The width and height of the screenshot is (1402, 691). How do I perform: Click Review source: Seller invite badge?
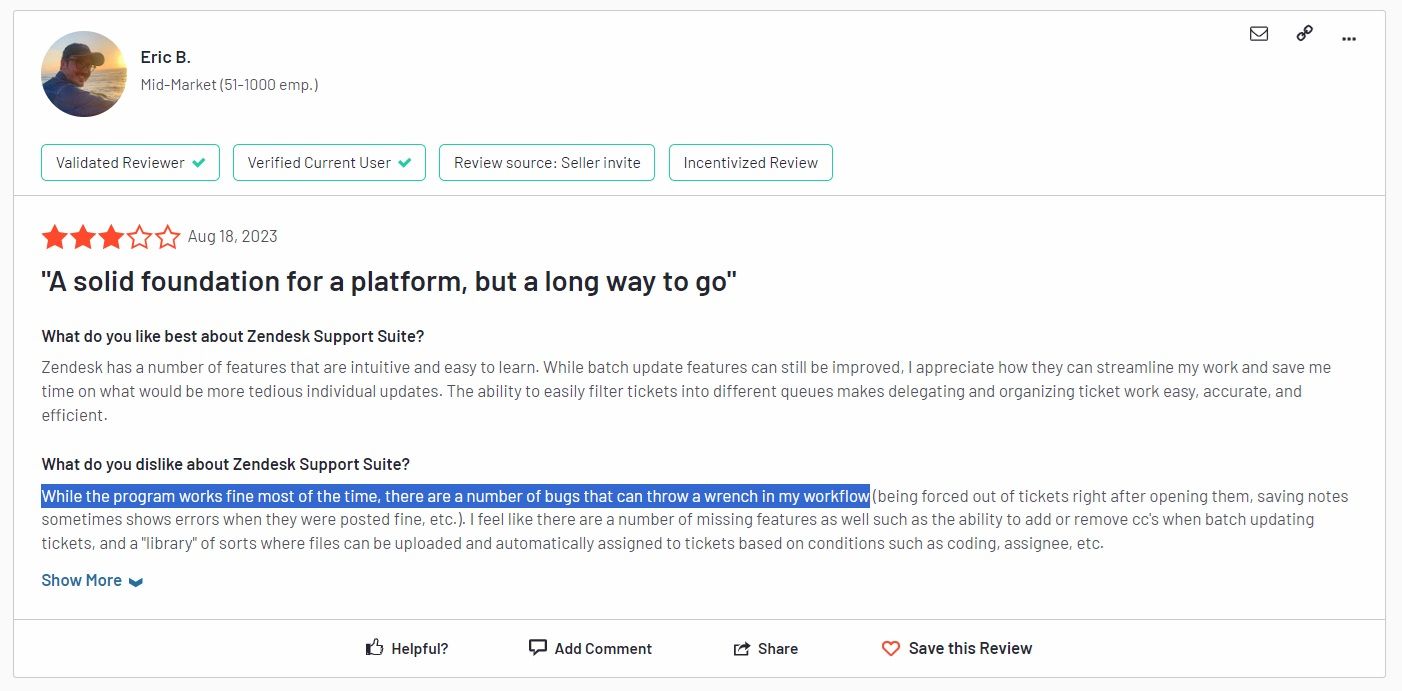(x=547, y=163)
